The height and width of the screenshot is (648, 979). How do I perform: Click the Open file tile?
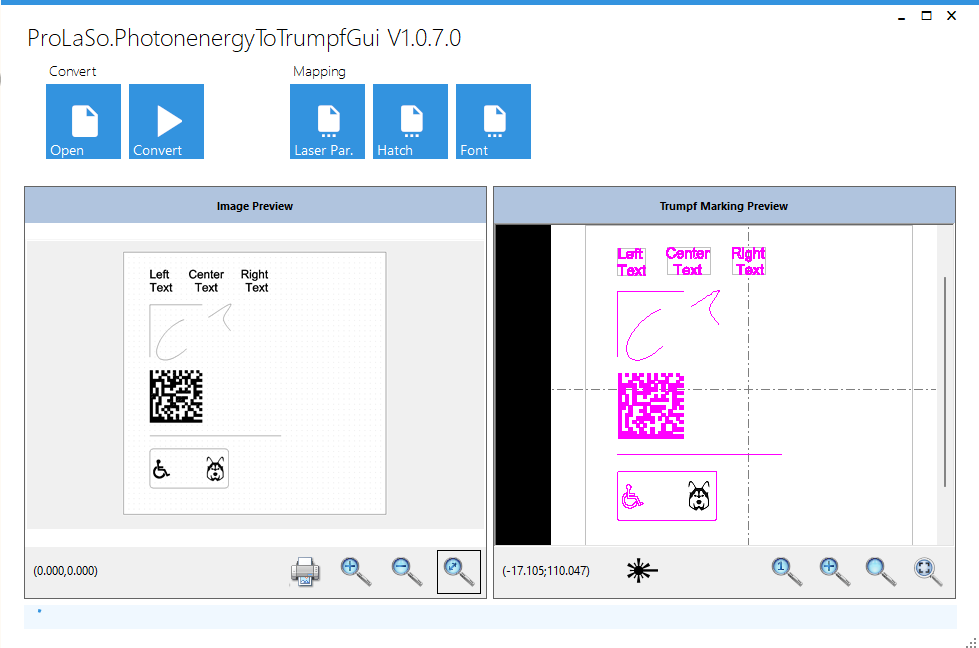tap(83, 121)
